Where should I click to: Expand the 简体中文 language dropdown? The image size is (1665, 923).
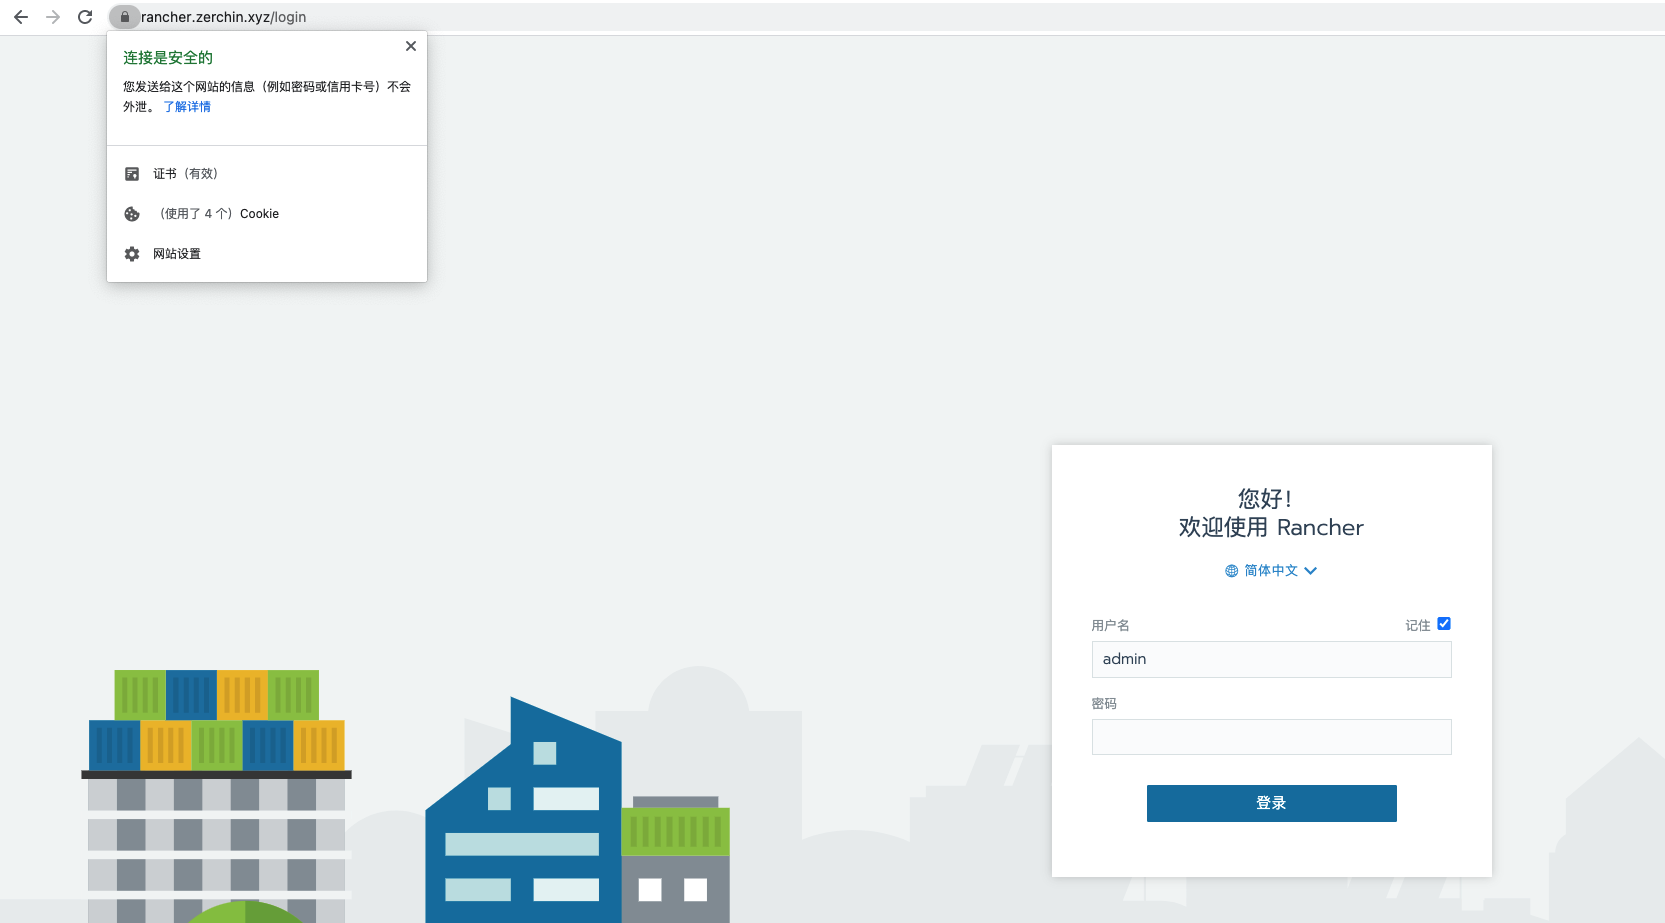point(1271,571)
